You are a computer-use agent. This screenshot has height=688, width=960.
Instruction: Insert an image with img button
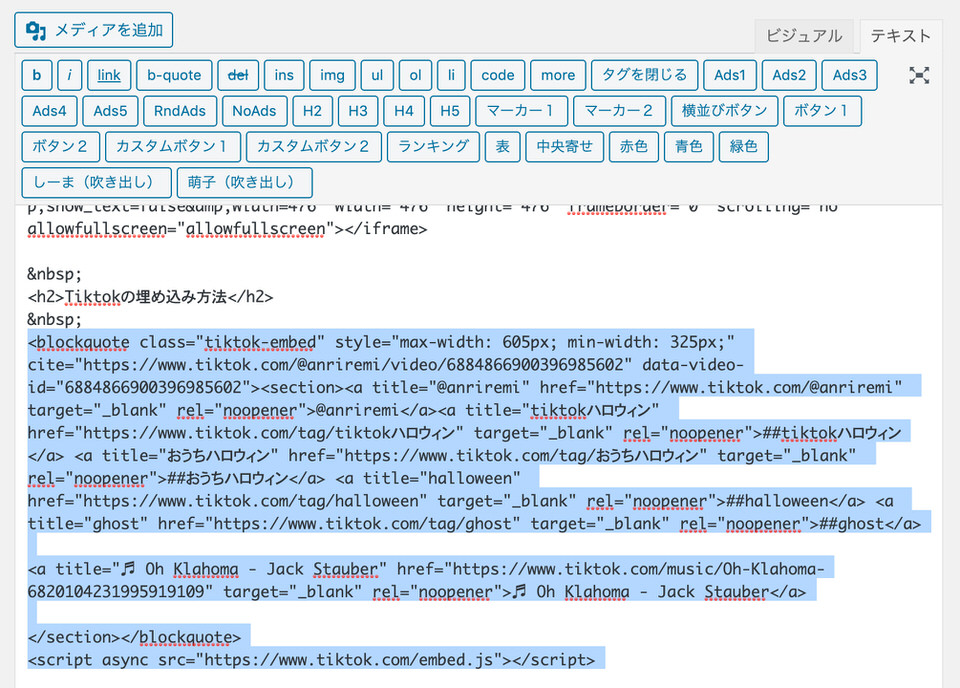(332, 75)
